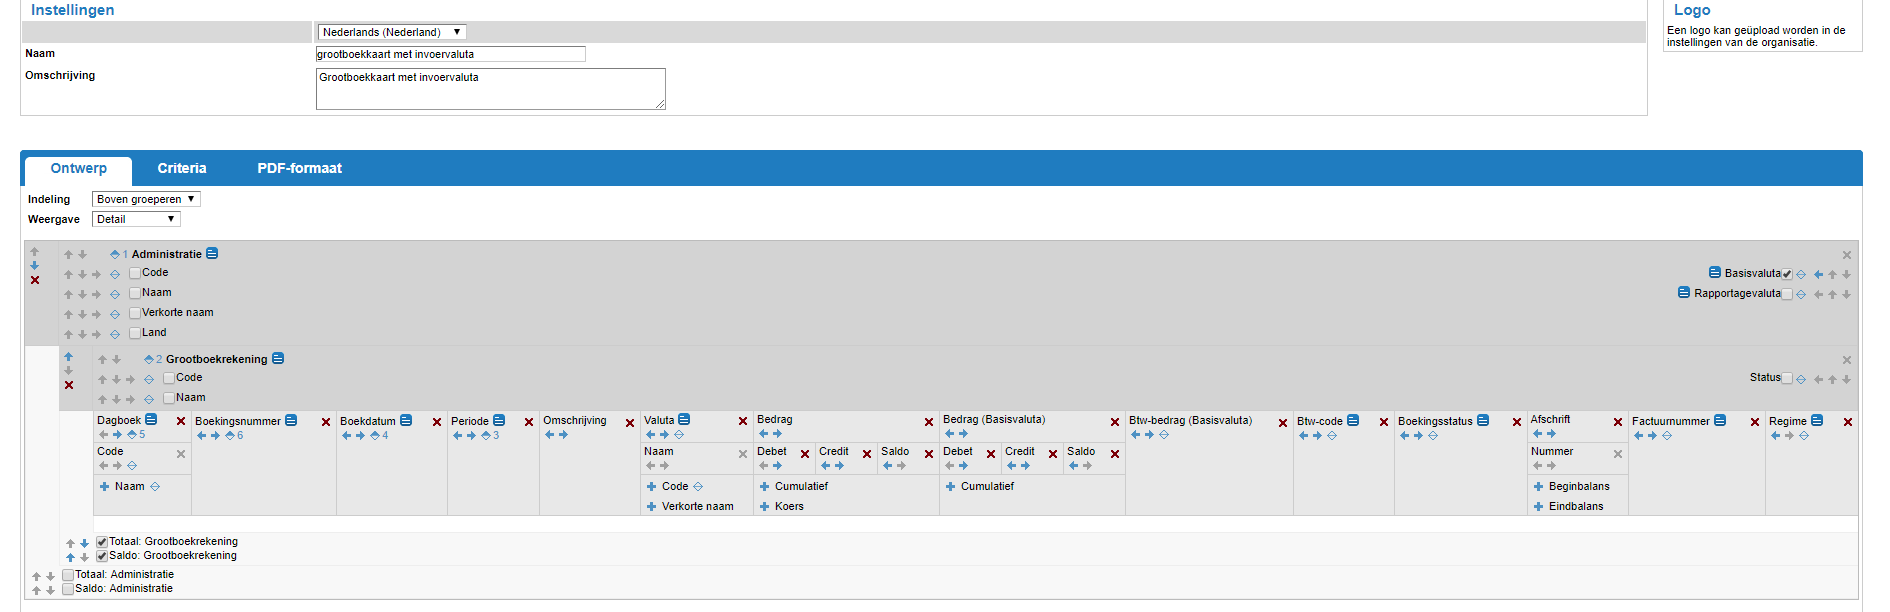Uncheck Totaal: Grootboekrekening checkbox
Screen dimensions: 1890x612
pyautogui.click(x=102, y=542)
